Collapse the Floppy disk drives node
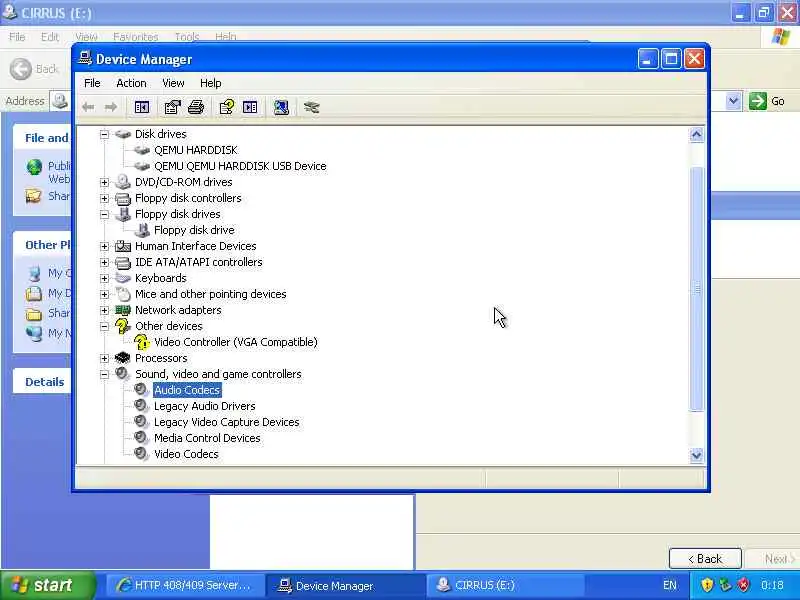Image resolution: width=800 pixels, height=600 pixels. point(105,214)
